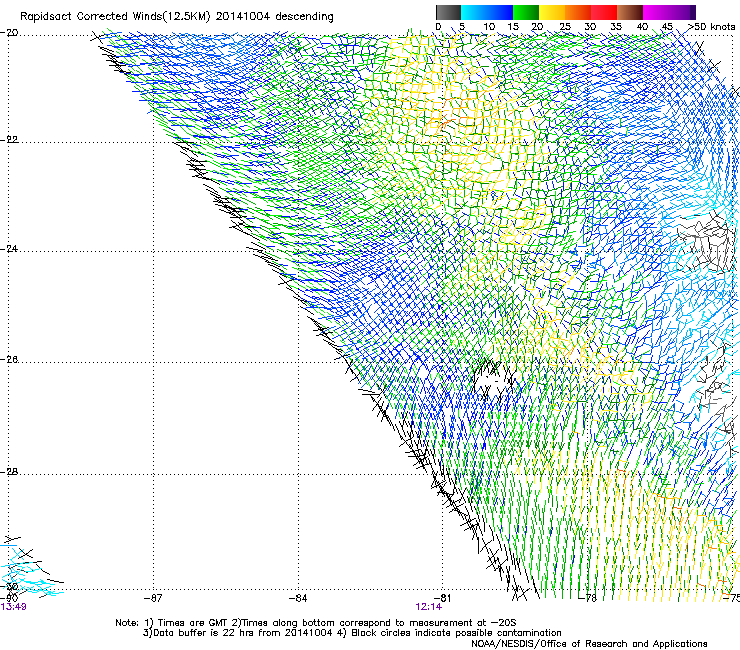Click the purple 13:49 swath time label

[13, 607]
